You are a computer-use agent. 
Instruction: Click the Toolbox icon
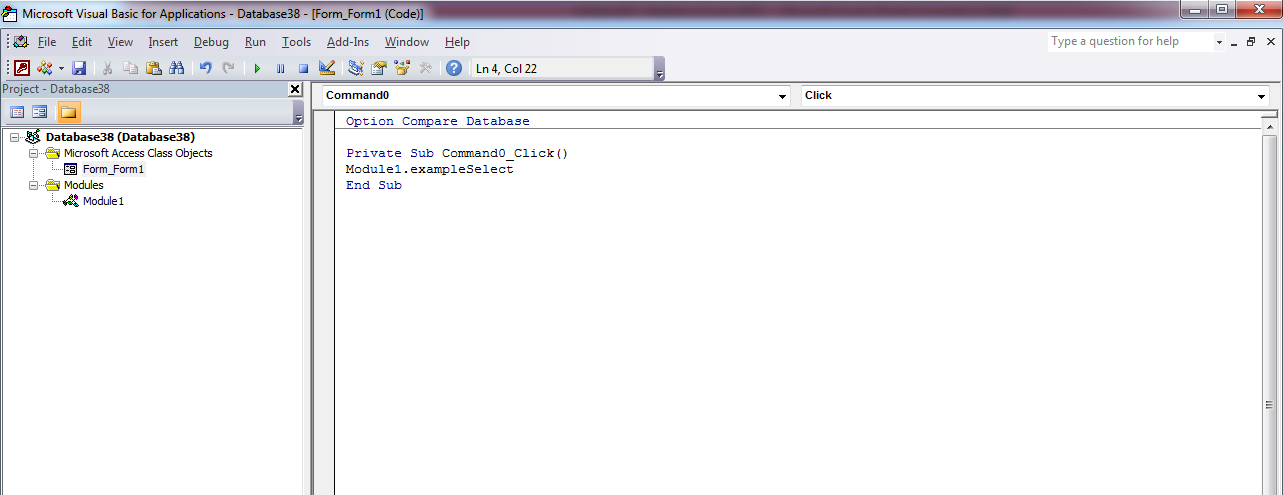coord(425,68)
